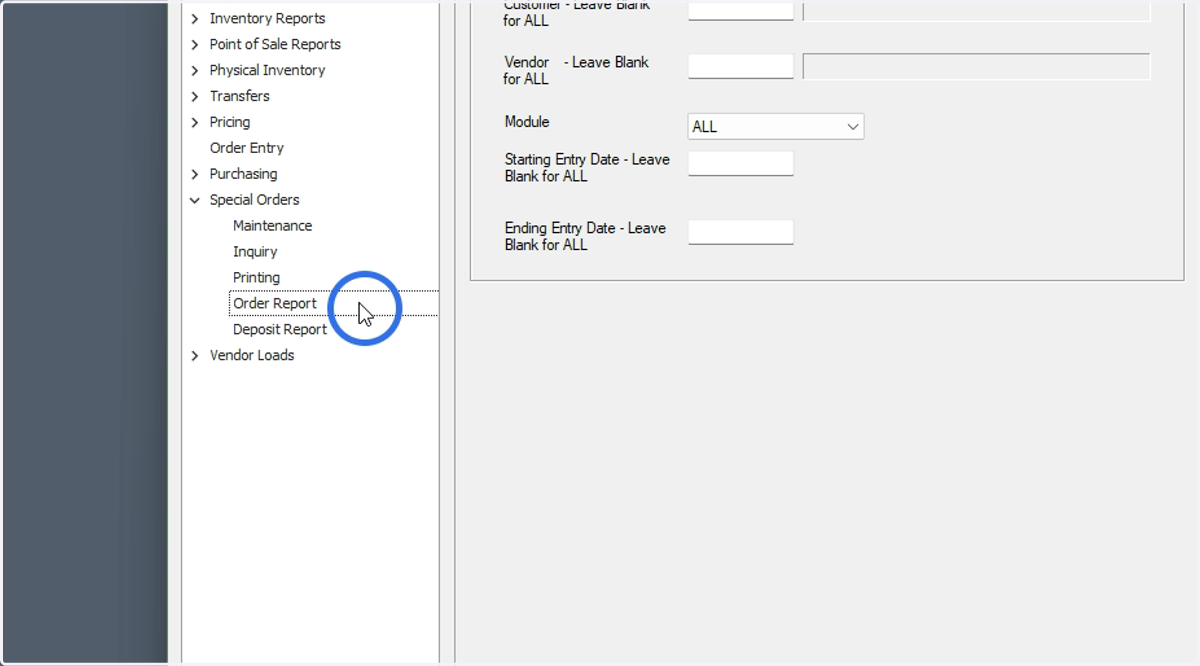The image size is (1200, 666).
Task: Expand the Pricing tree node
Action: [195, 122]
